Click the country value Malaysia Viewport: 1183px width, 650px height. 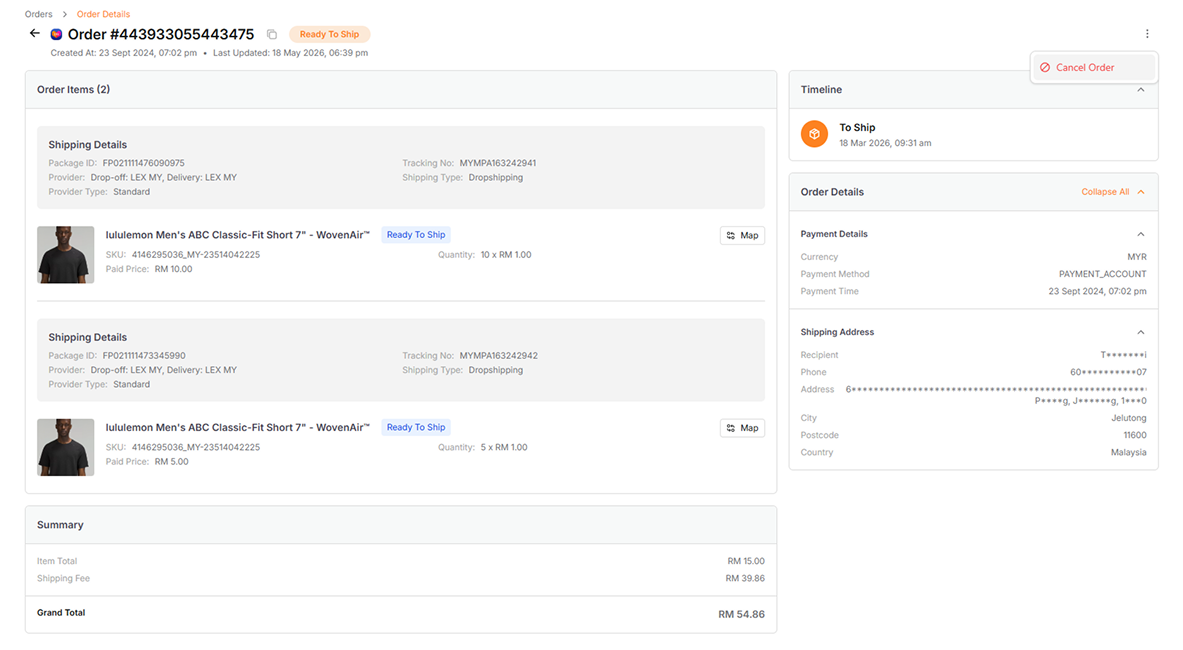(x=1128, y=453)
